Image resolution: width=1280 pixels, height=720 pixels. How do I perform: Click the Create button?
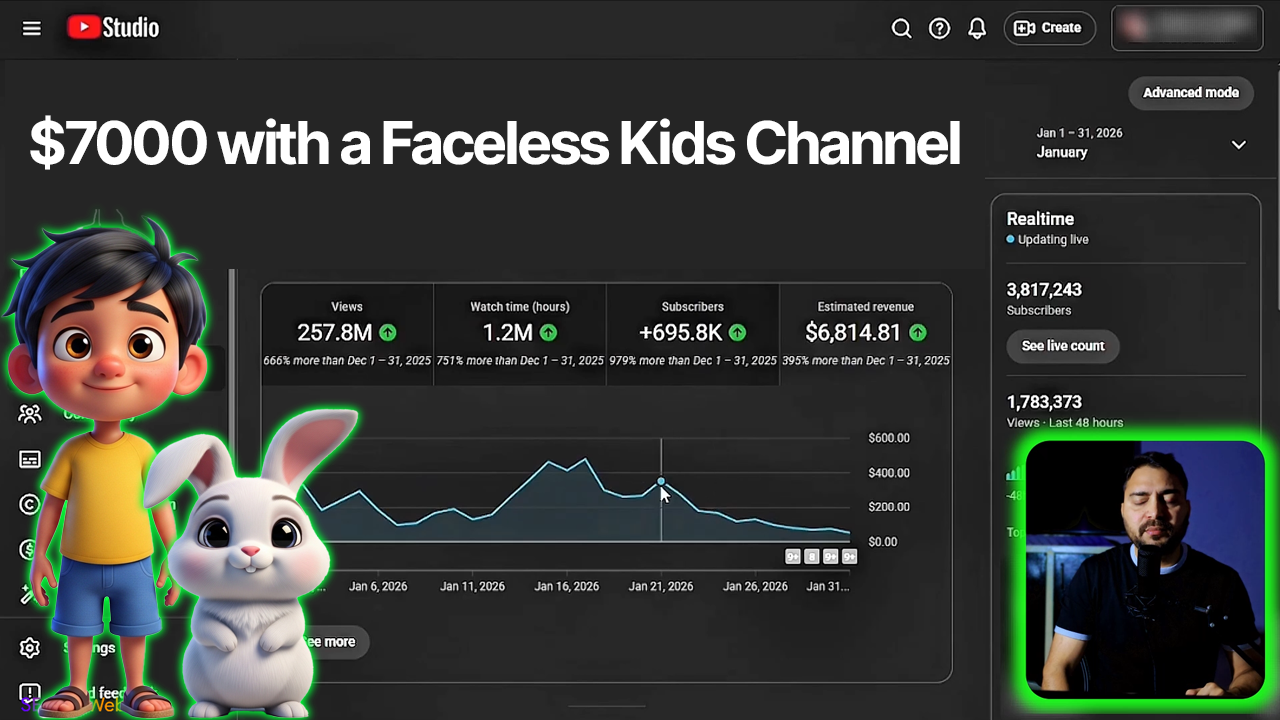point(1049,28)
